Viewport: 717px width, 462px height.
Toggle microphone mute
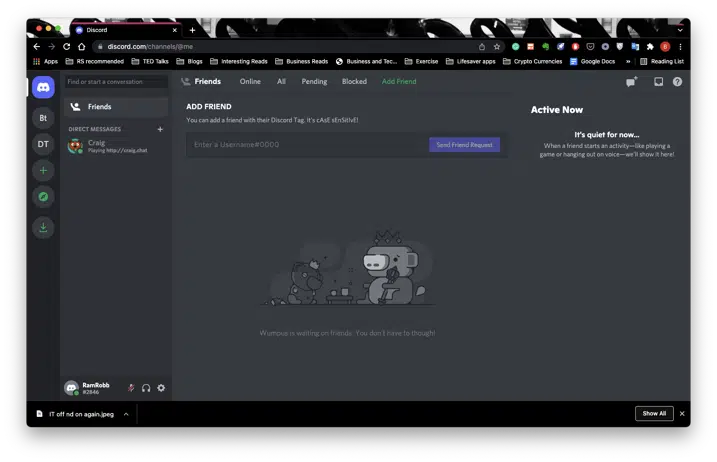[x=131, y=388]
